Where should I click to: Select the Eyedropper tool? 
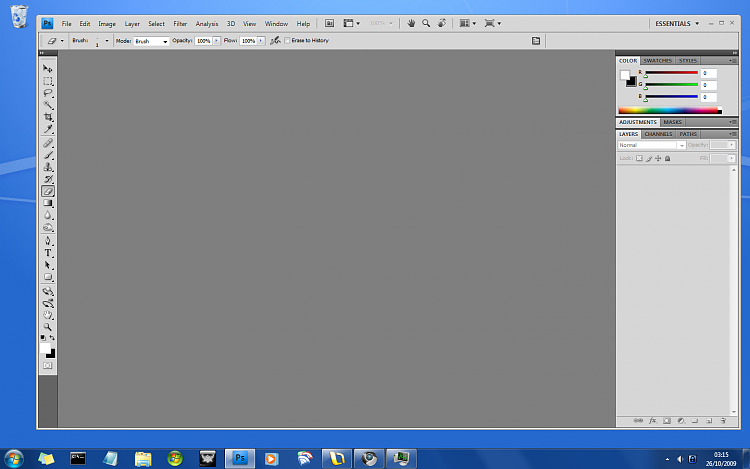point(47,129)
